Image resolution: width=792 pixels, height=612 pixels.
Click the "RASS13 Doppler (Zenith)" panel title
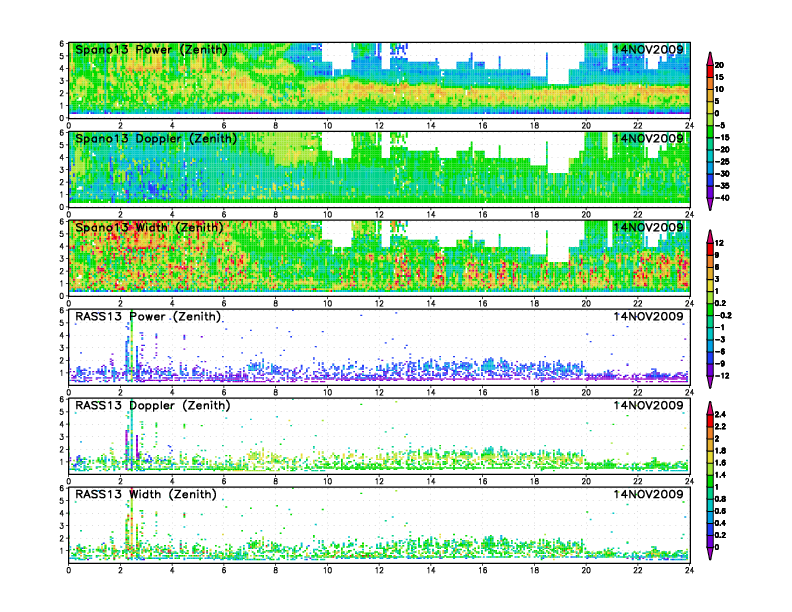tap(153, 405)
